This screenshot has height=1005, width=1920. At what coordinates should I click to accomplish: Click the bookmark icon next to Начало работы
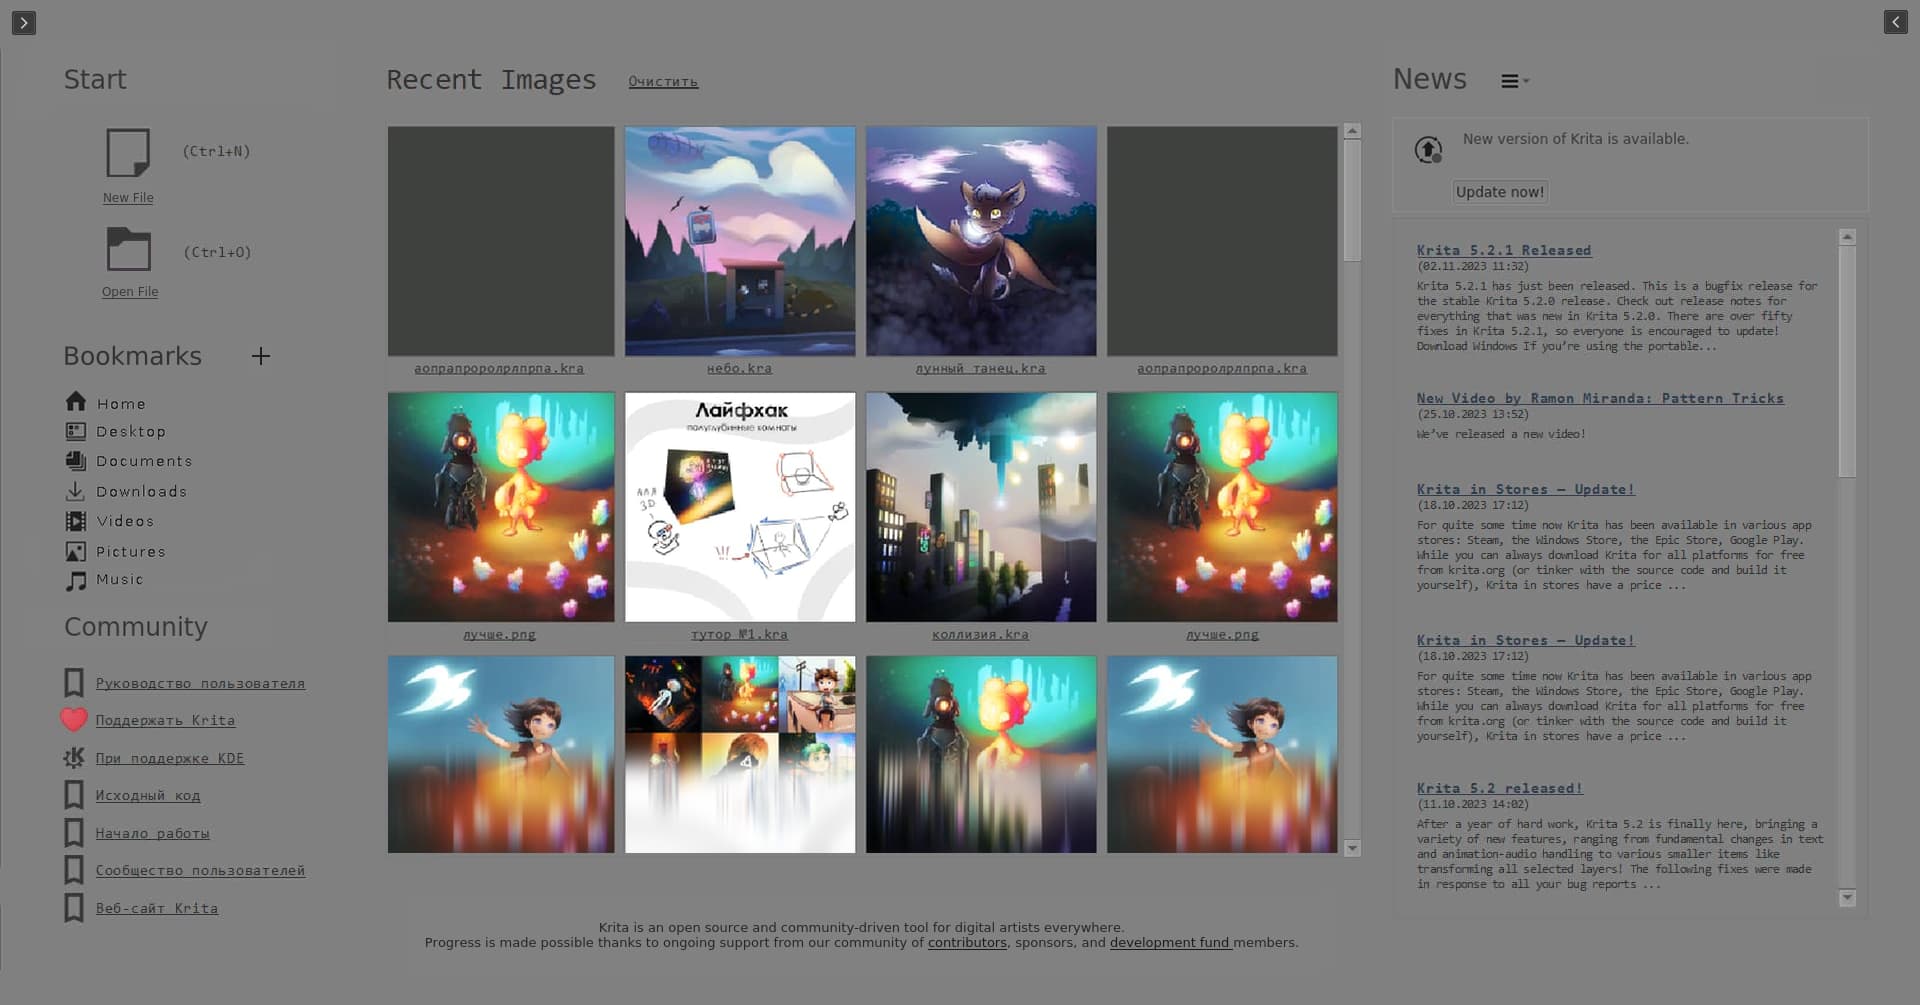(74, 833)
